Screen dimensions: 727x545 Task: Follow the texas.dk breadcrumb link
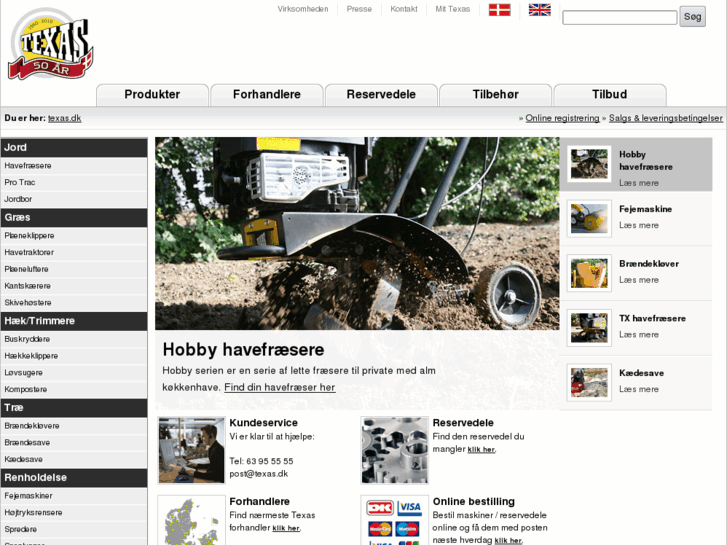pos(64,118)
